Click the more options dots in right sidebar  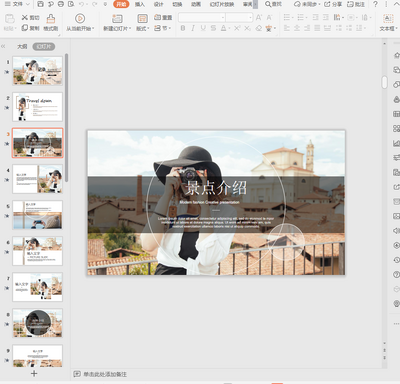[396, 324]
